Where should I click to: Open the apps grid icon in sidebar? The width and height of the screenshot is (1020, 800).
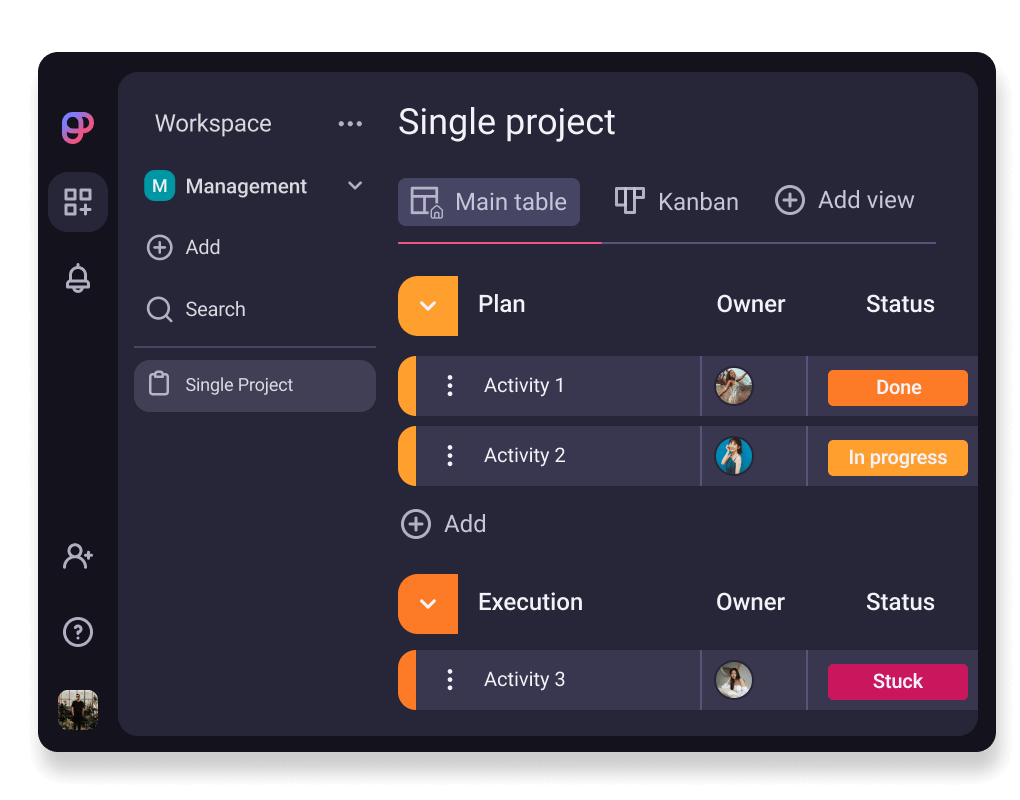tap(78, 202)
